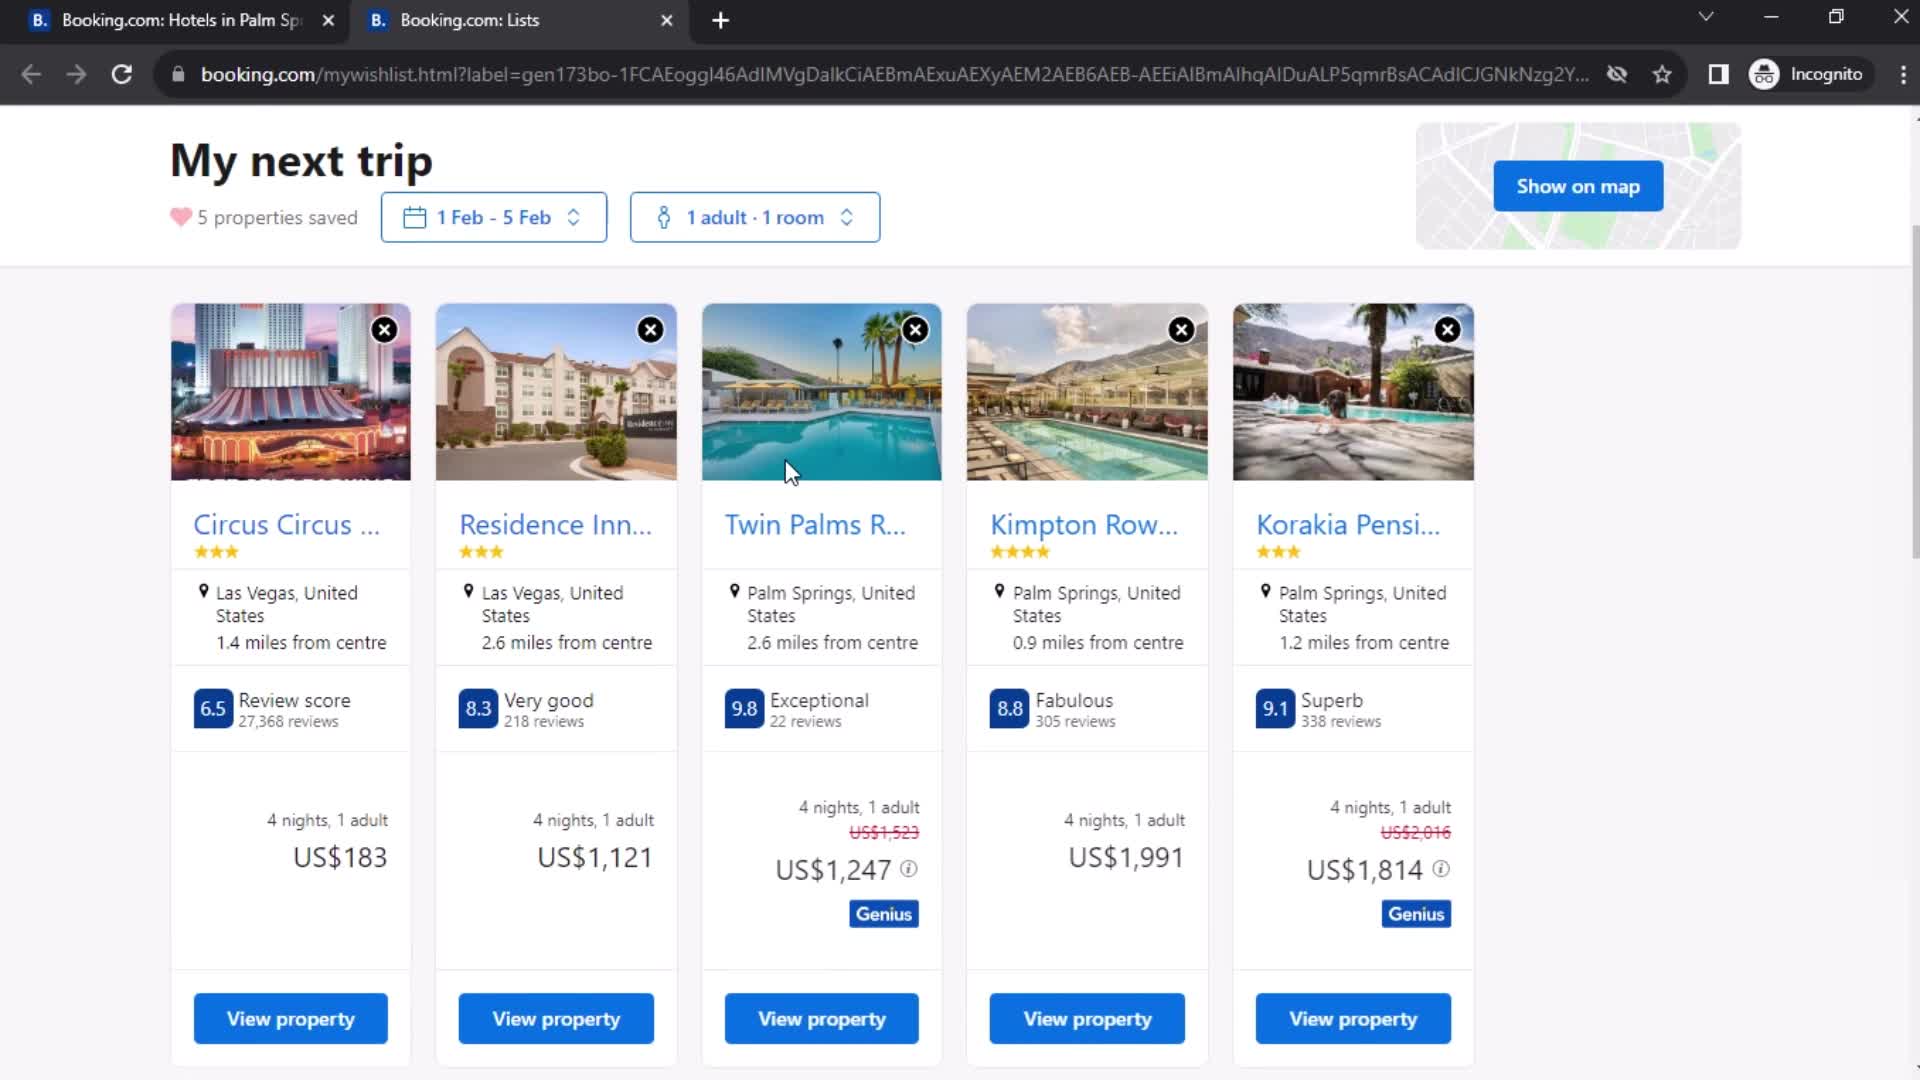1920x1080 pixels.
Task: Open the Residence Inn title link
Action: (x=555, y=524)
